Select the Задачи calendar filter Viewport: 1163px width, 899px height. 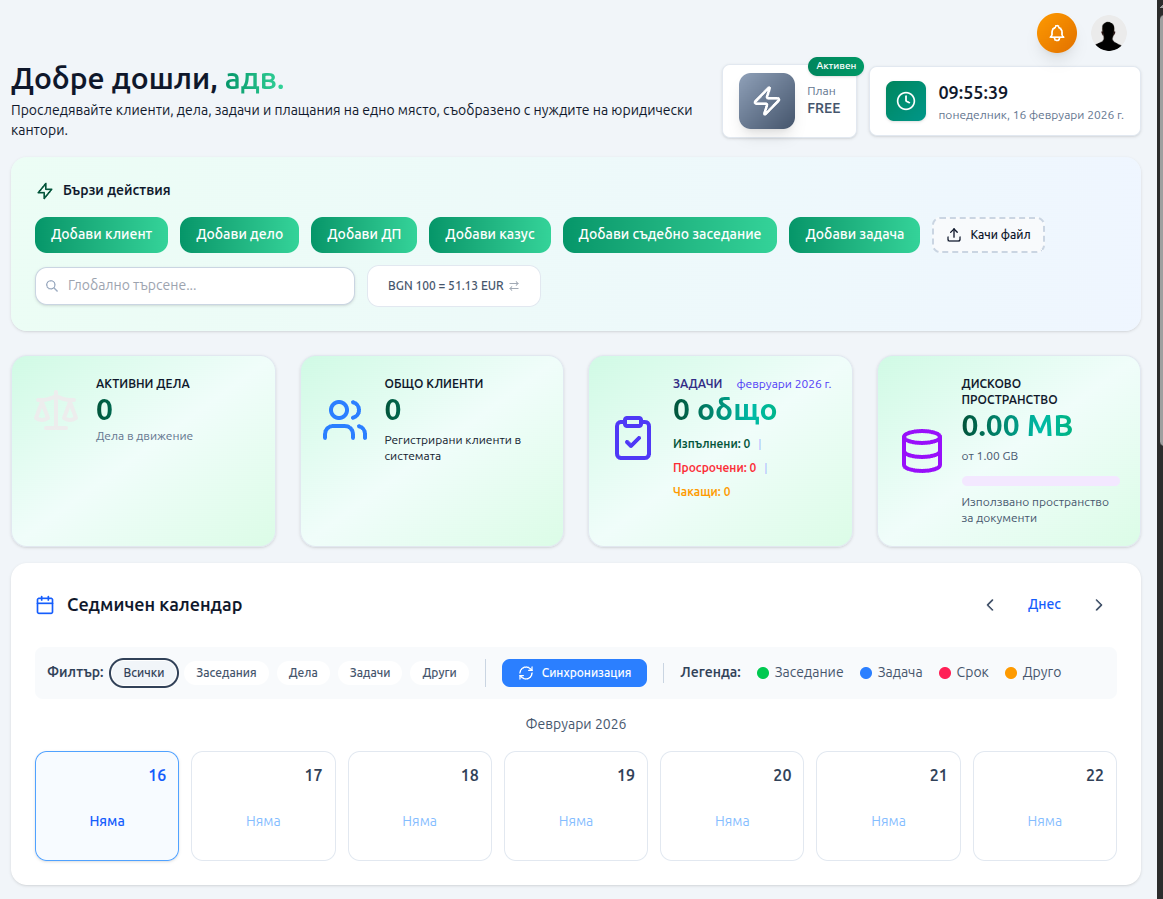pyautogui.click(x=370, y=672)
